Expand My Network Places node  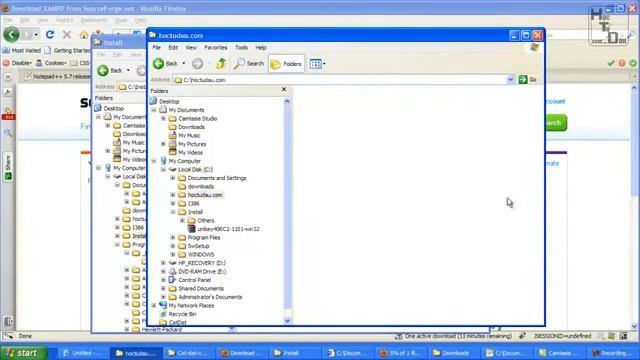click(154, 305)
